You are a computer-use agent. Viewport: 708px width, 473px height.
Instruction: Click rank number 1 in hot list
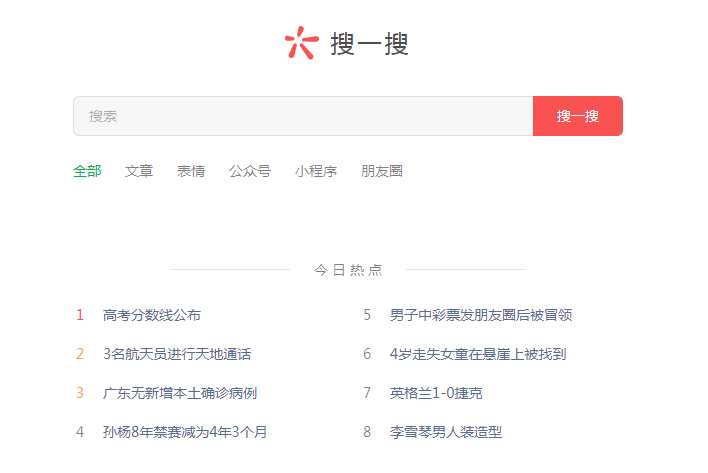click(x=80, y=315)
